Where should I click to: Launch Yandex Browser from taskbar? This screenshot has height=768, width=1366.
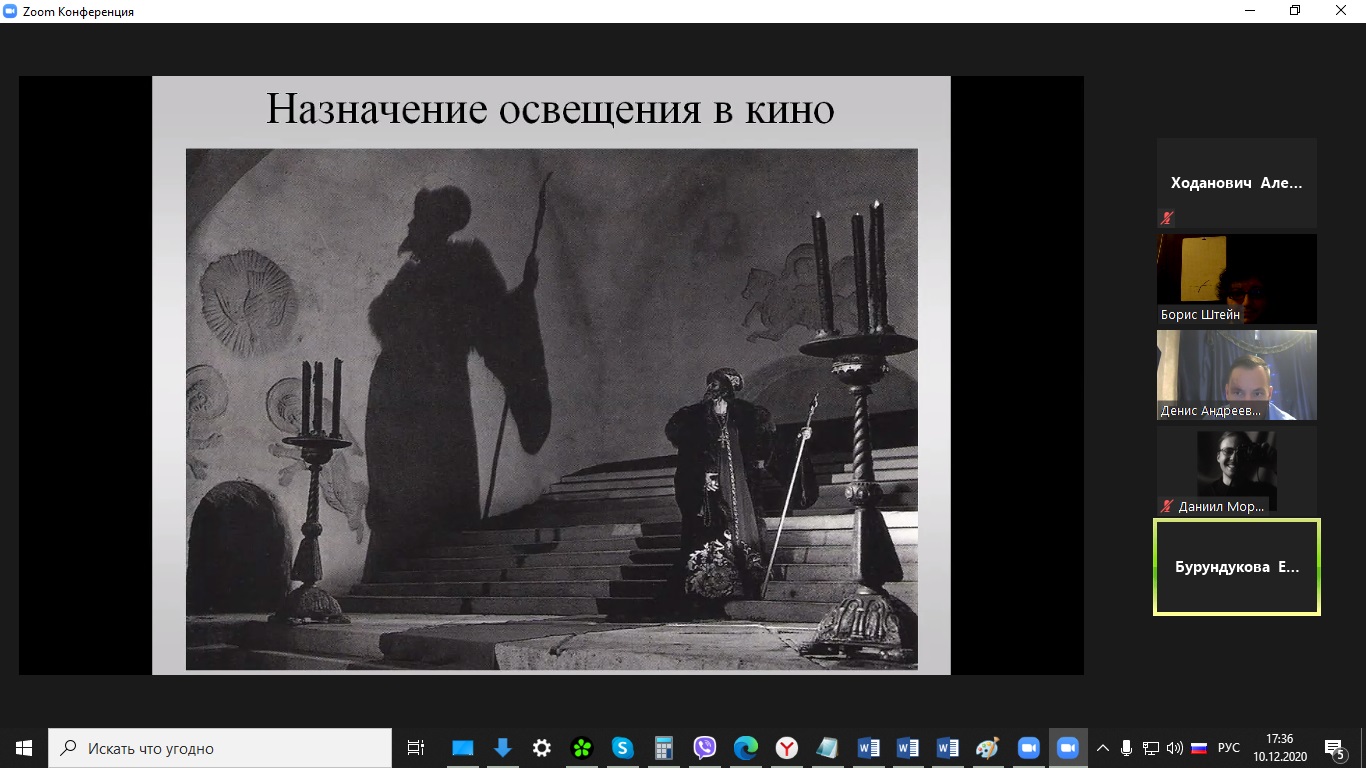click(787, 748)
